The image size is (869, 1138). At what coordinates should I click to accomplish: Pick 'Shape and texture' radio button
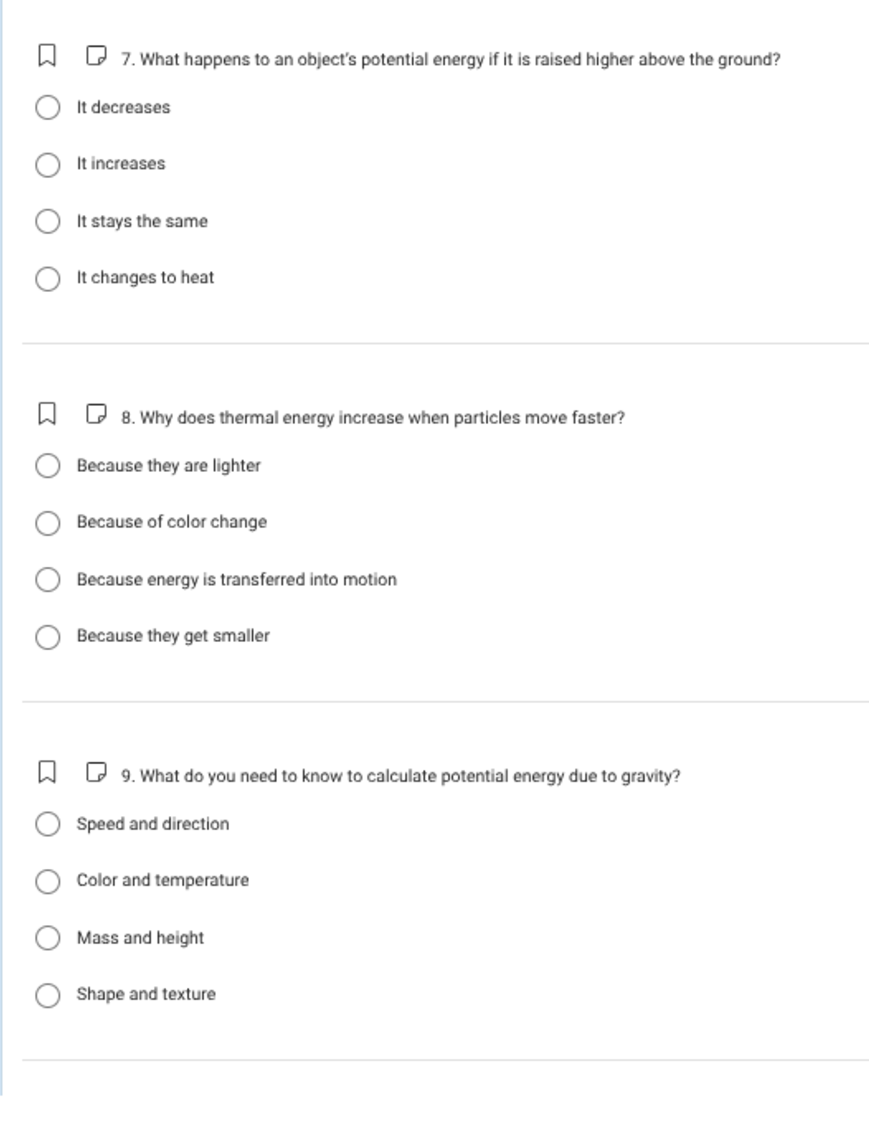coord(48,994)
